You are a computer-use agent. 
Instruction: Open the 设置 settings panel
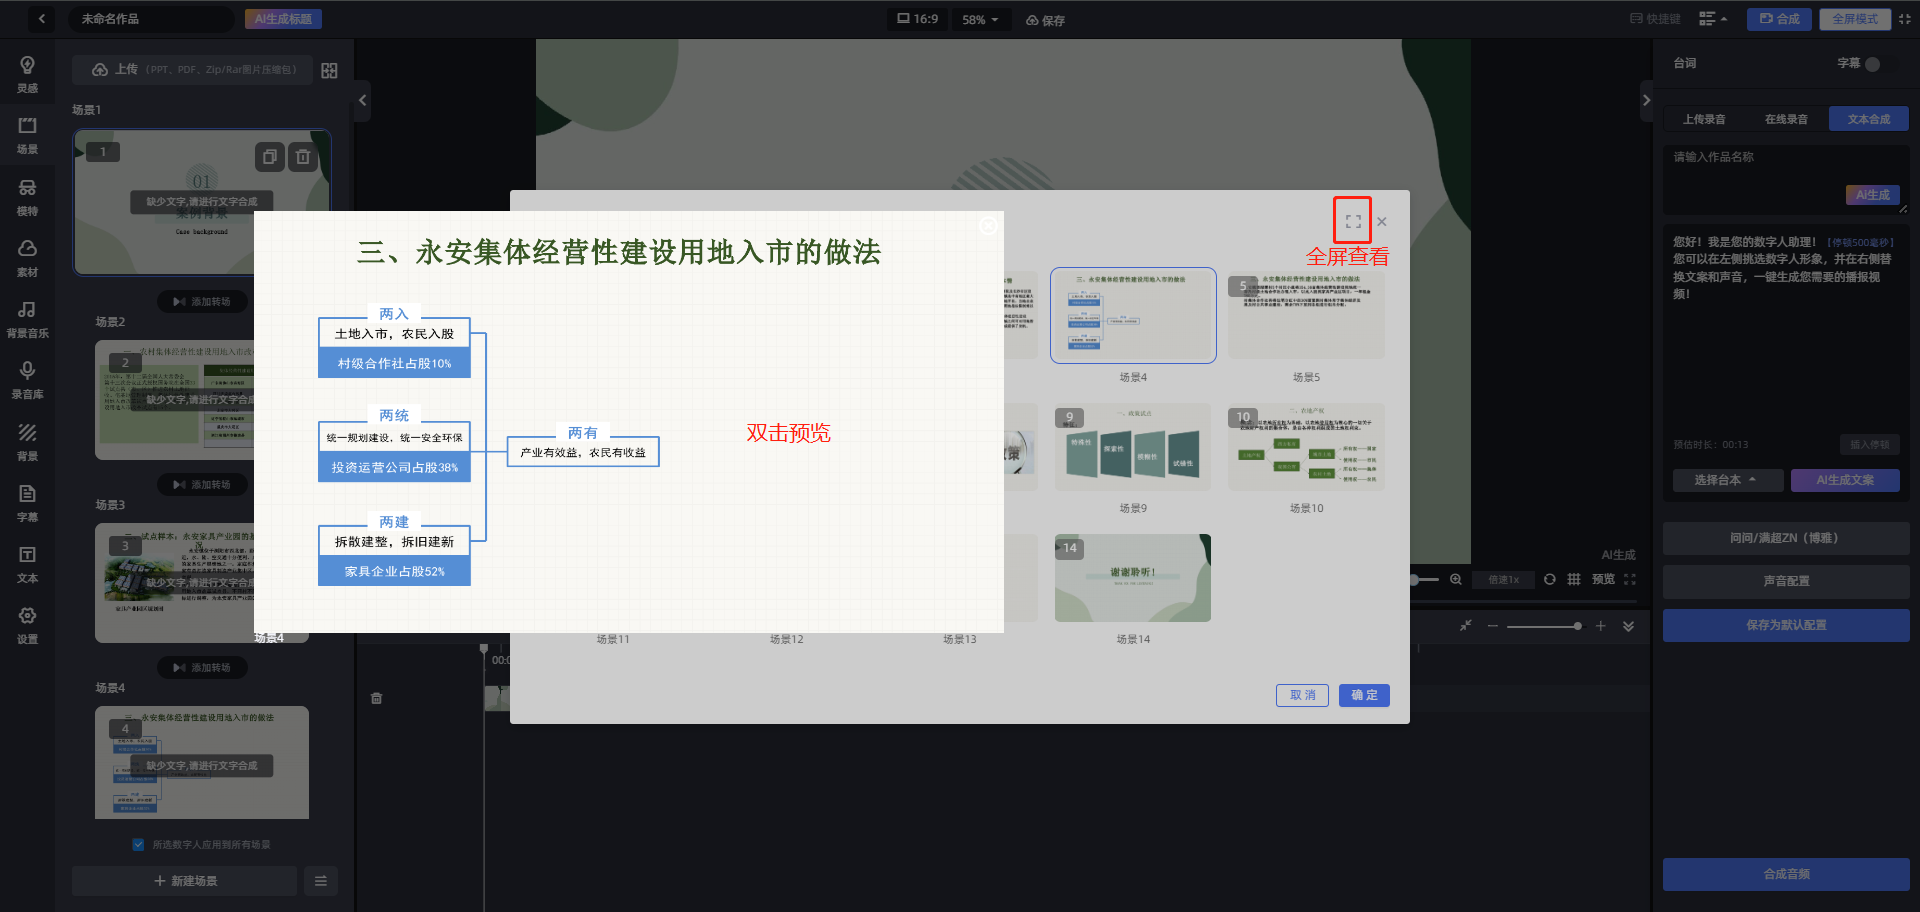27,626
